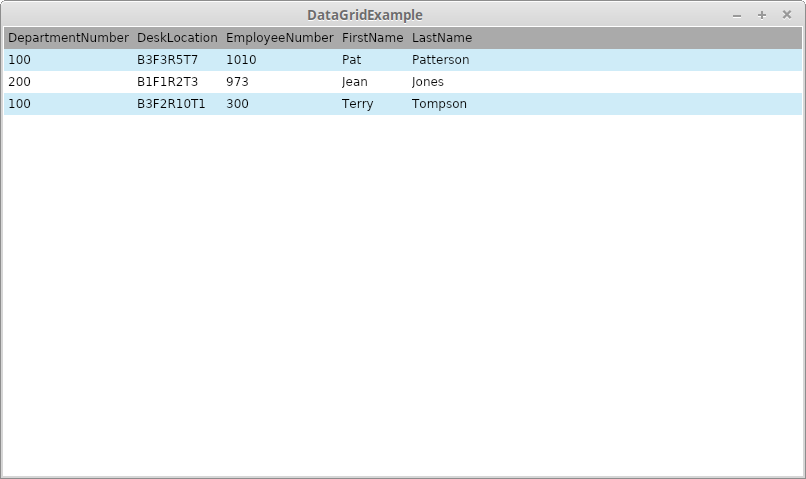The image size is (806, 479).
Task: Select the last name Jones cell
Action: [427, 82]
